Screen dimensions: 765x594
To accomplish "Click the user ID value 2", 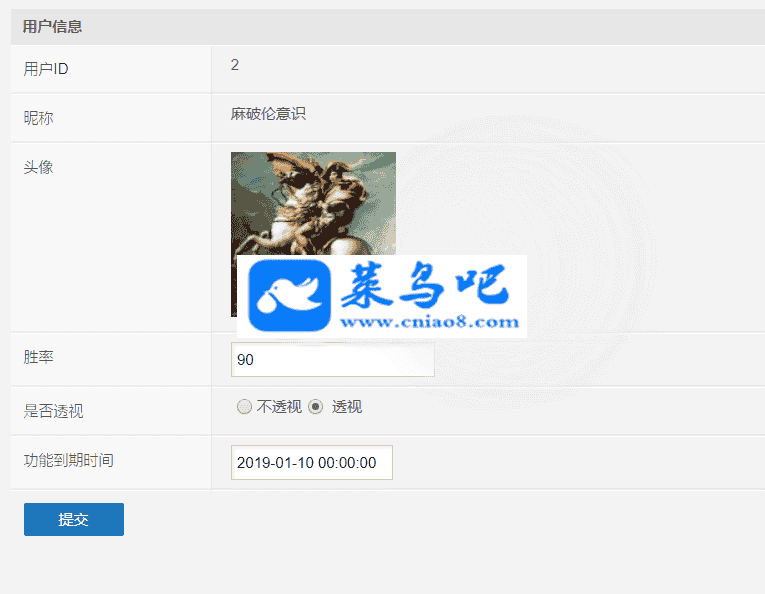I will click(x=235, y=65).
